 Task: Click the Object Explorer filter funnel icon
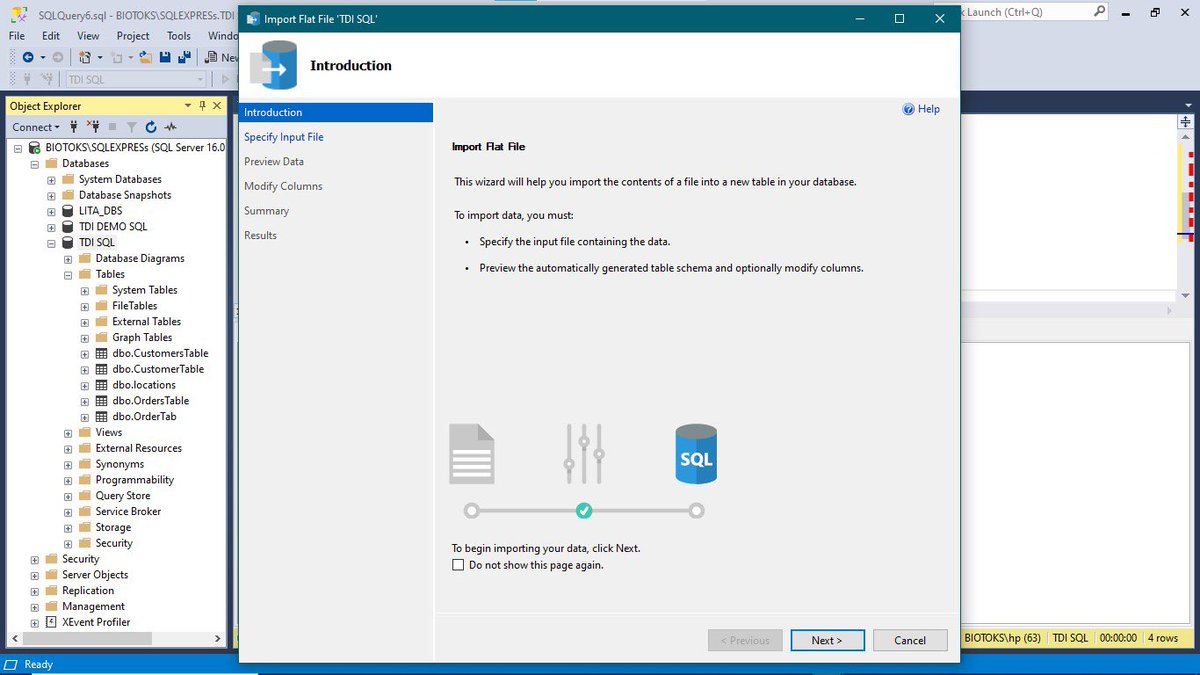(x=131, y=127)
